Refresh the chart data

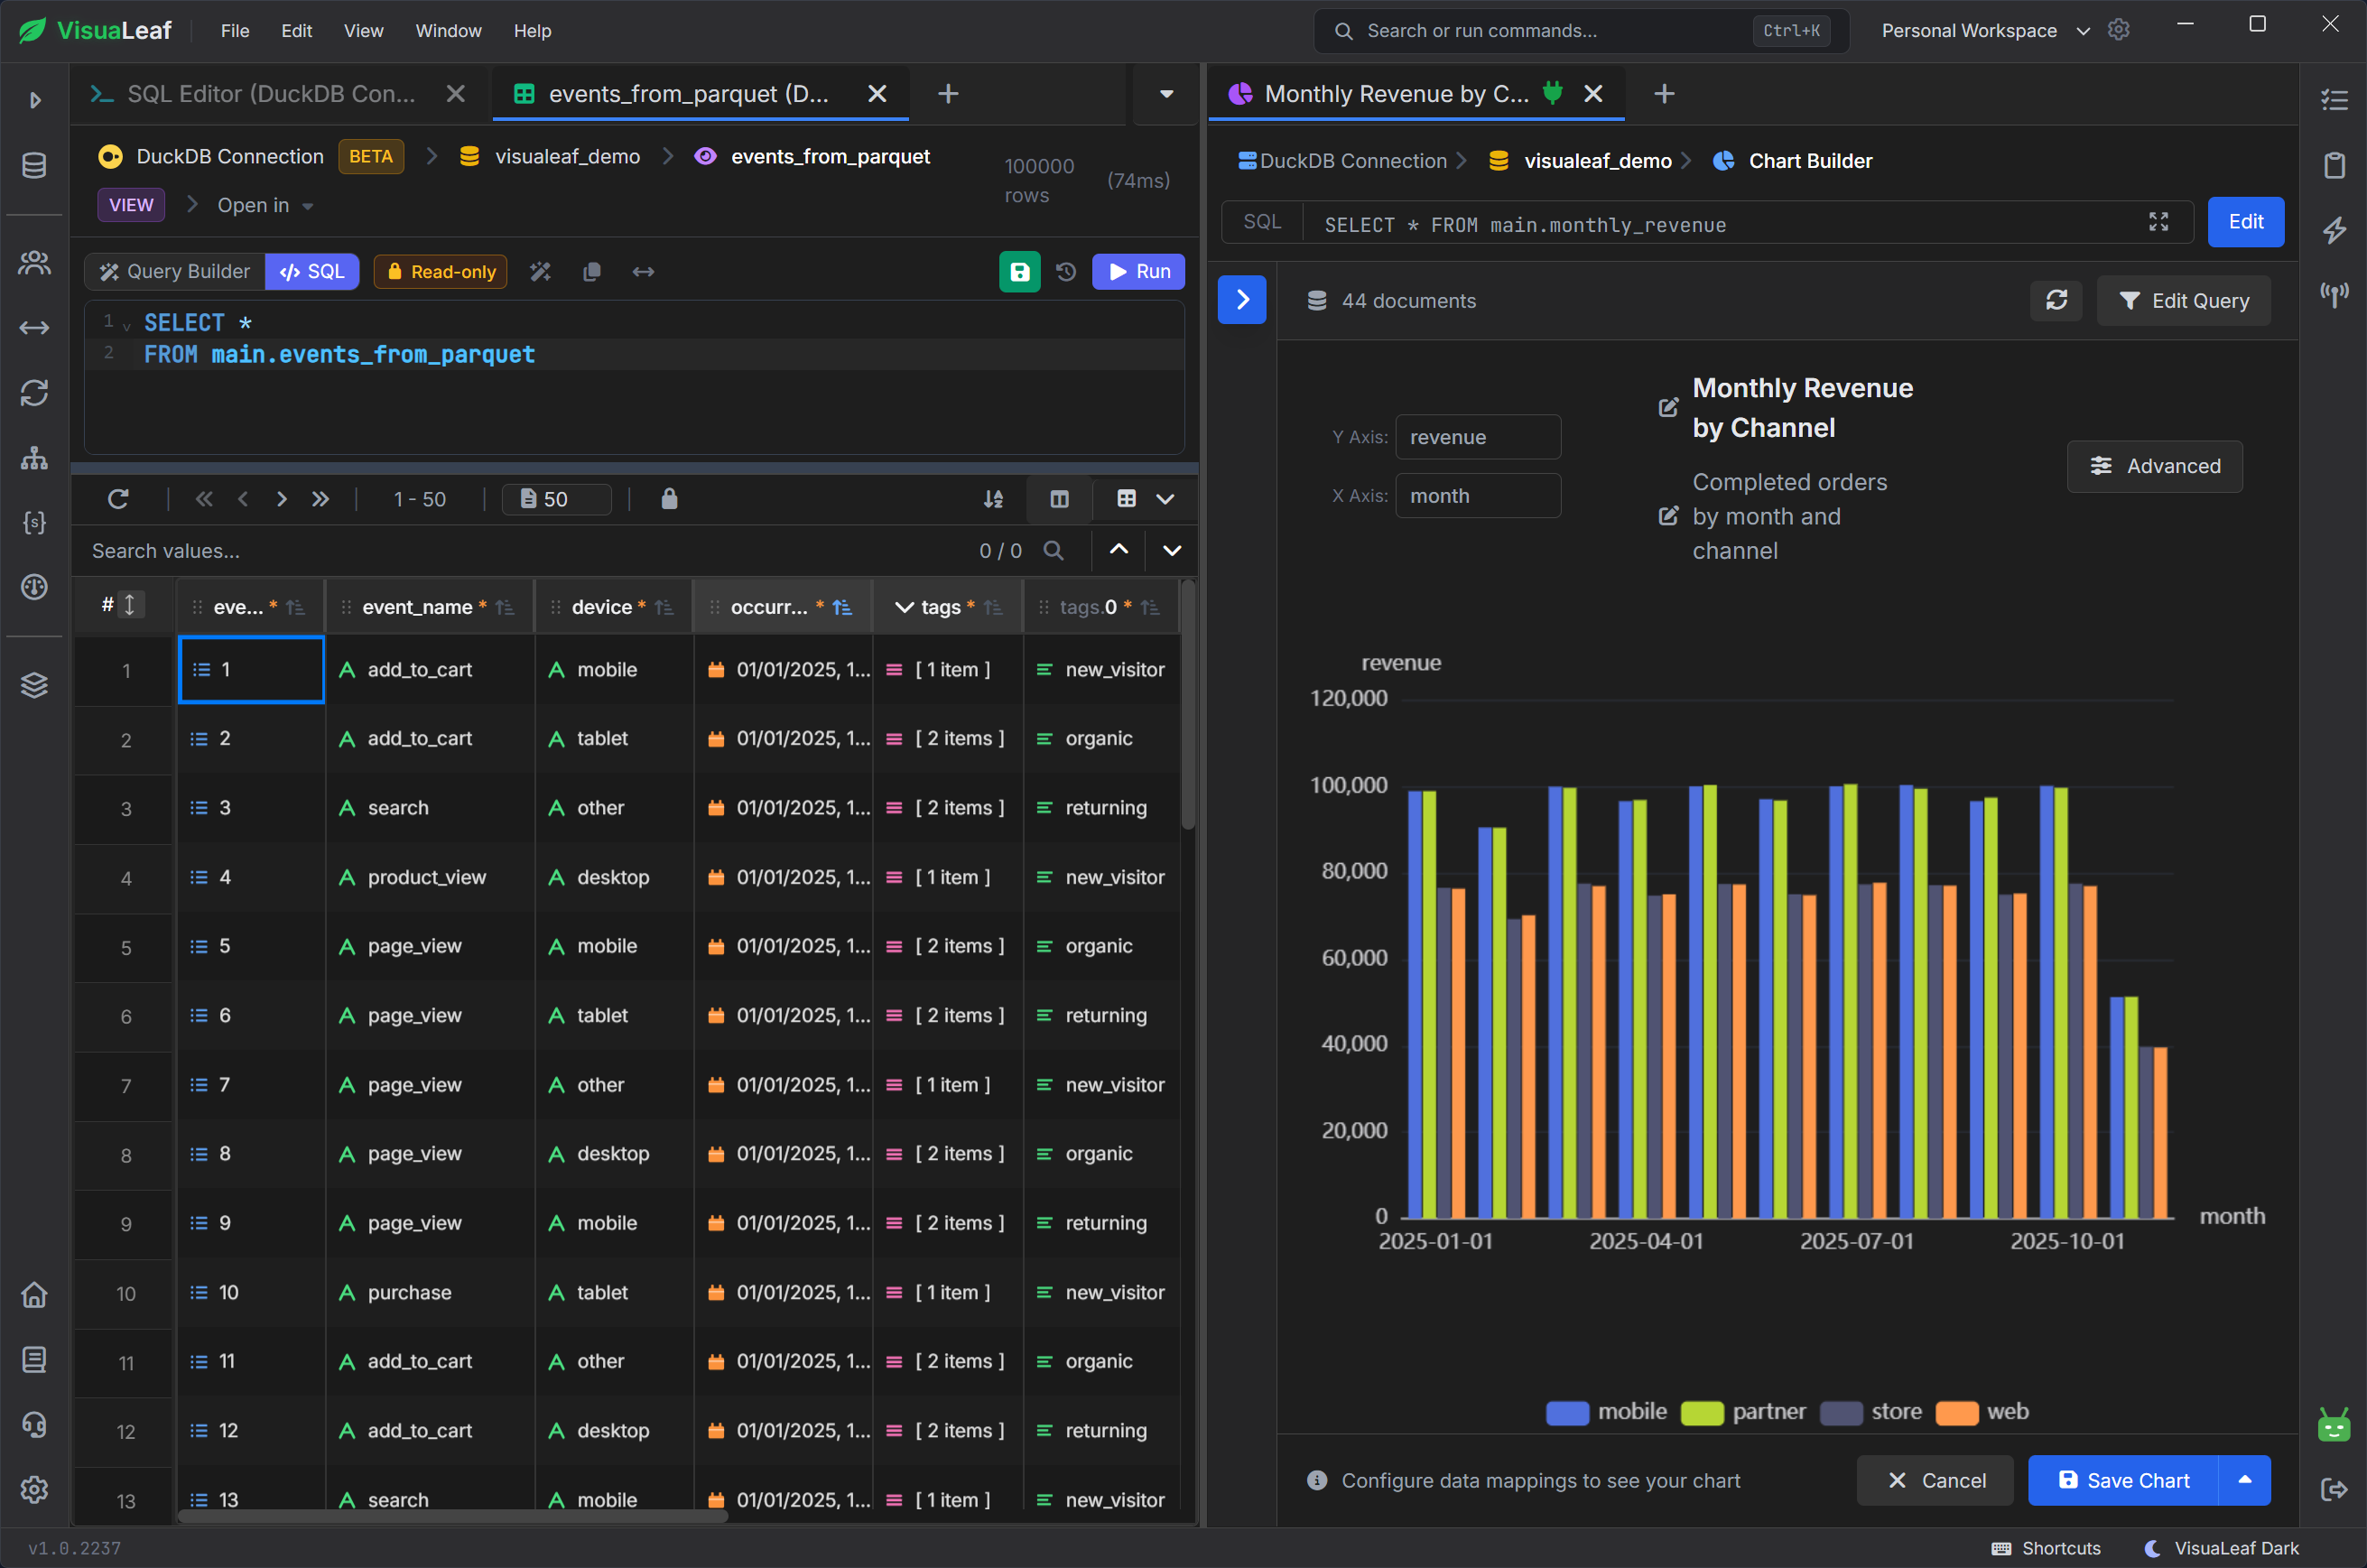click(2056, 300)
